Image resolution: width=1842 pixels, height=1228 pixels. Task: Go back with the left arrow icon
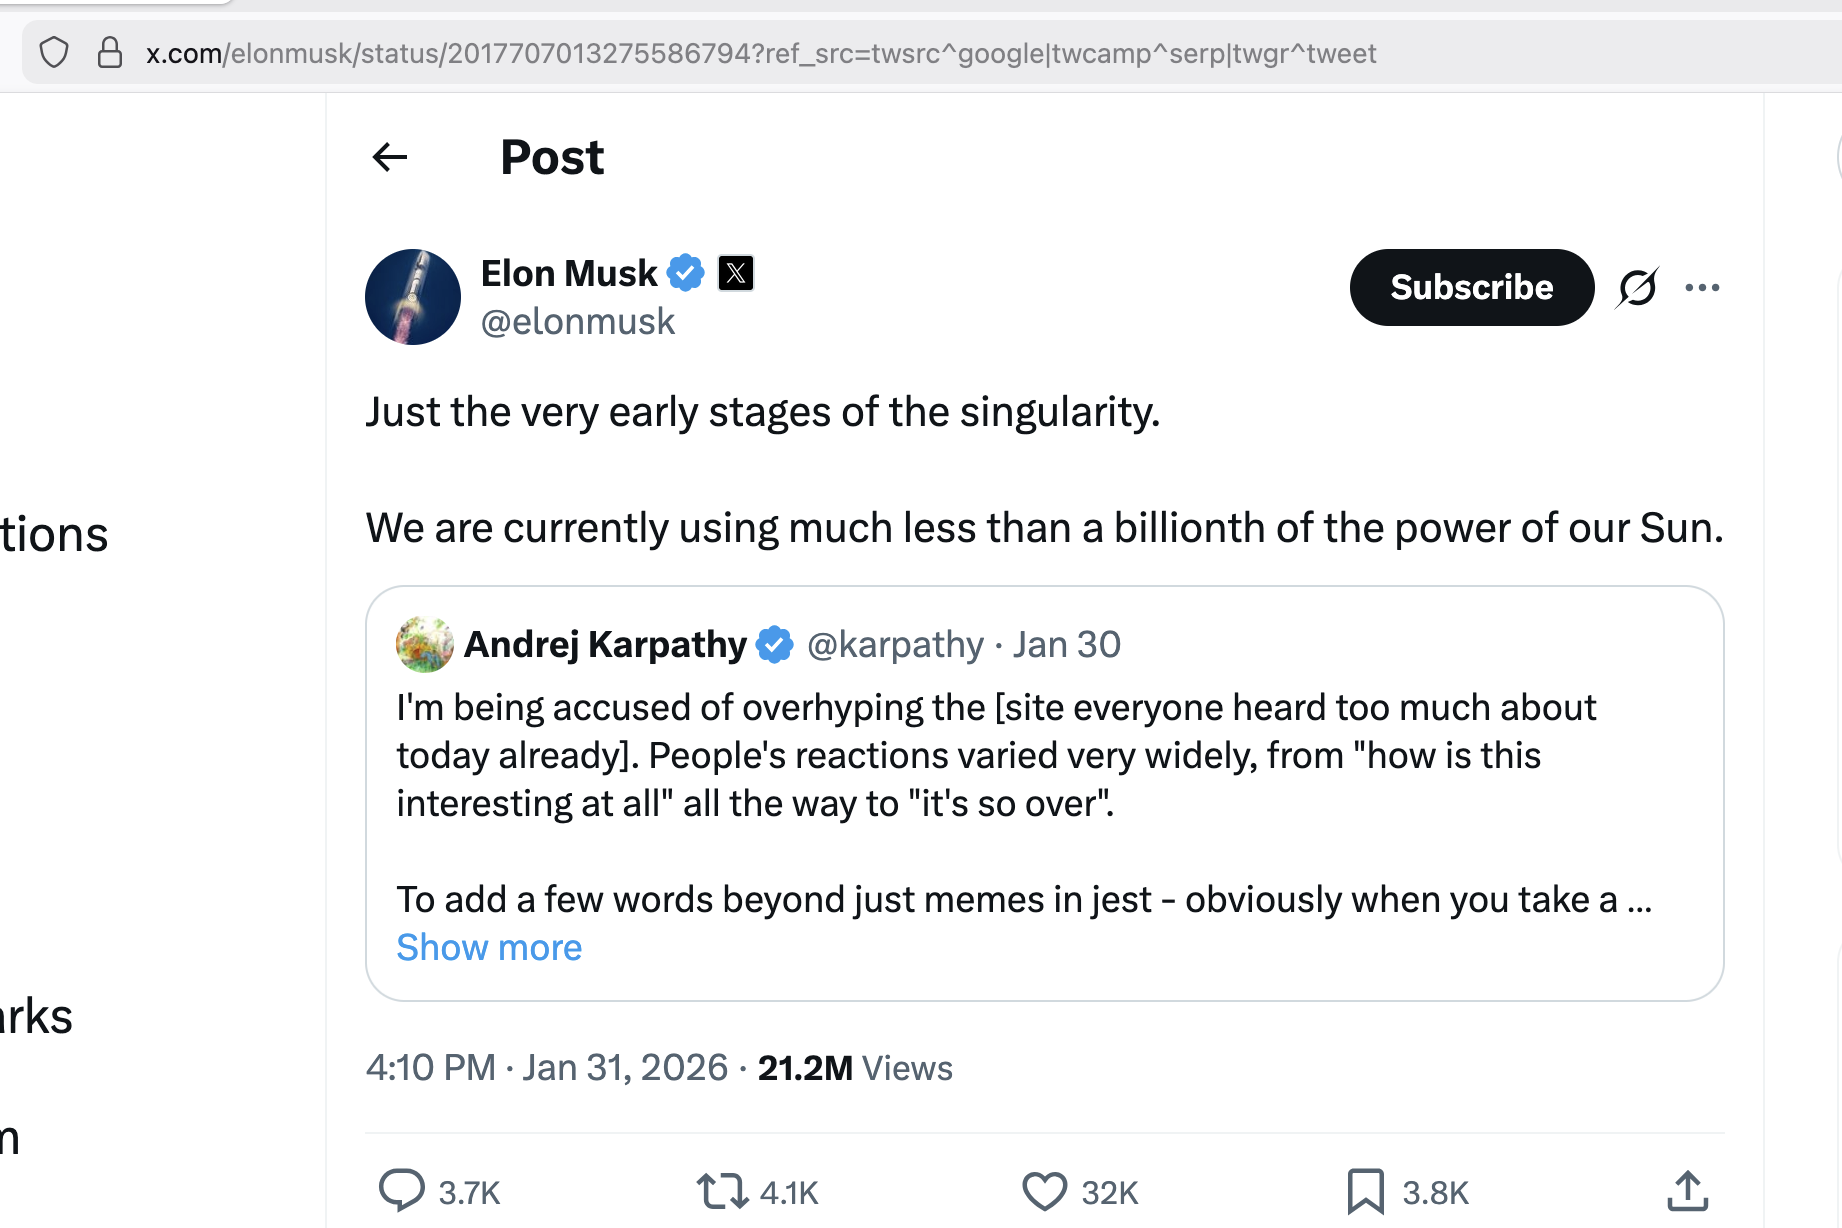point(390,157)
